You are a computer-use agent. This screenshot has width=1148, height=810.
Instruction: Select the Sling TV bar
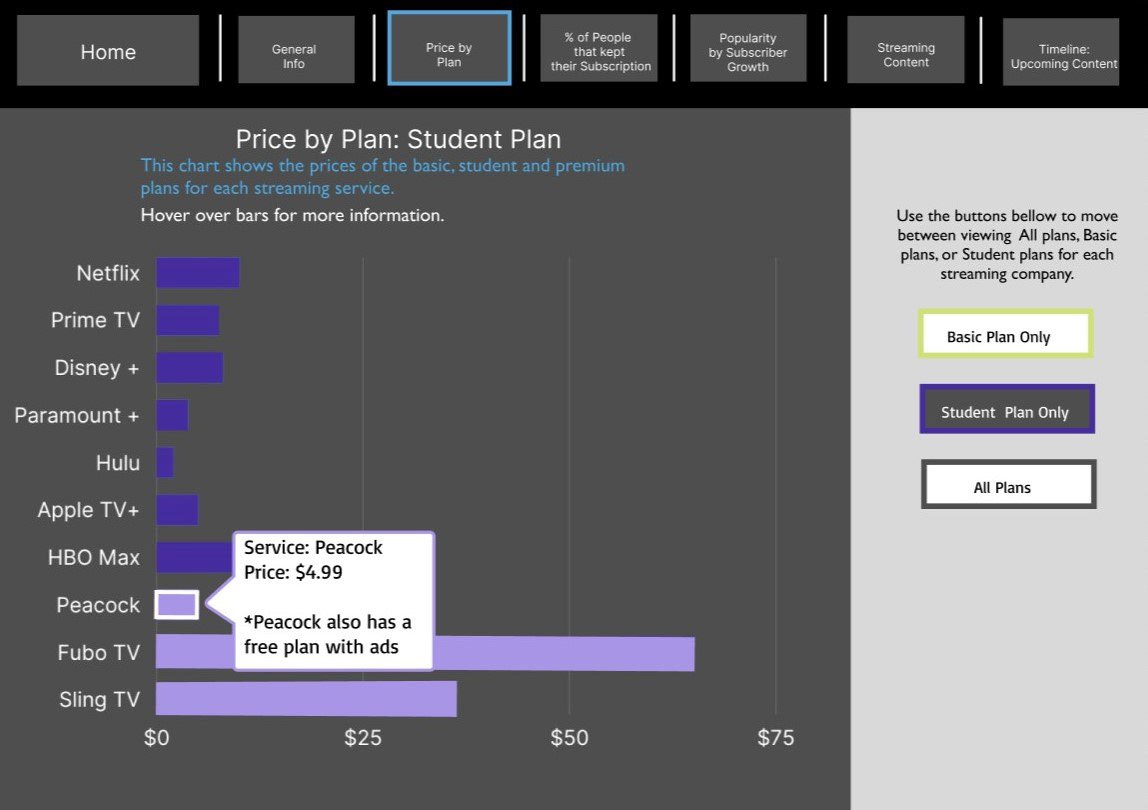[x=306, y=699]
